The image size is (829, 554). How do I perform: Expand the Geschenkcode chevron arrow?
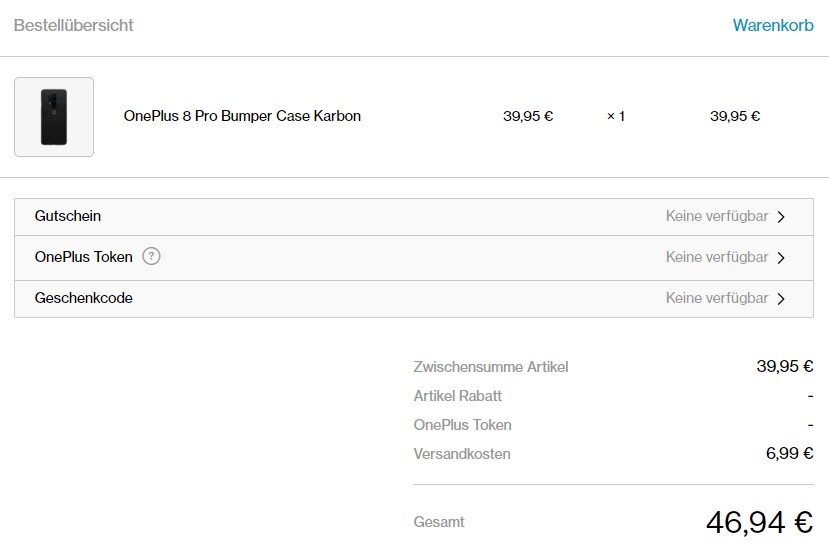[781, 299]
